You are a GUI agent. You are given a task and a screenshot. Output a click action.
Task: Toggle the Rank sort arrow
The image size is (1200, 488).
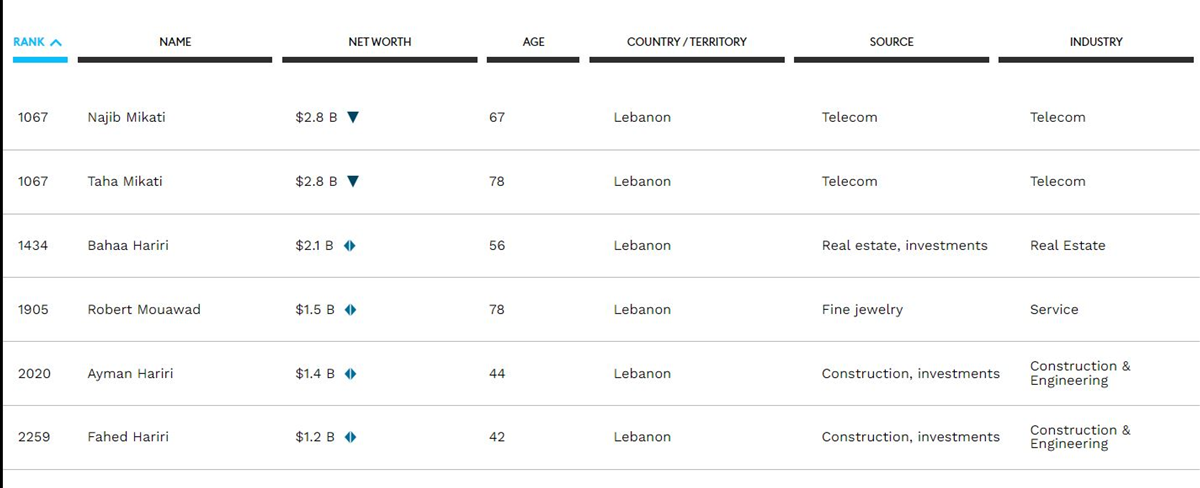tap(56, 42)
